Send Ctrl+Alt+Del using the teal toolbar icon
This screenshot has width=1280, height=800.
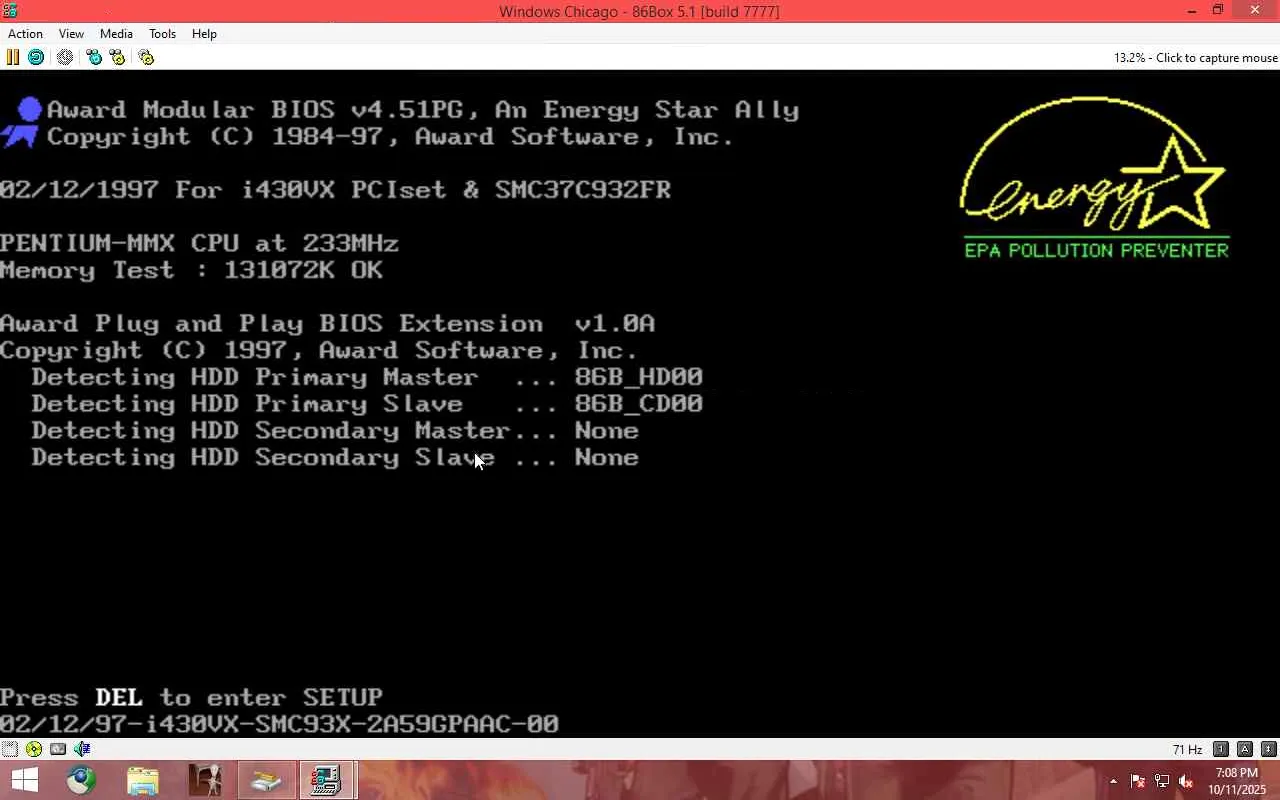(94, 57)
